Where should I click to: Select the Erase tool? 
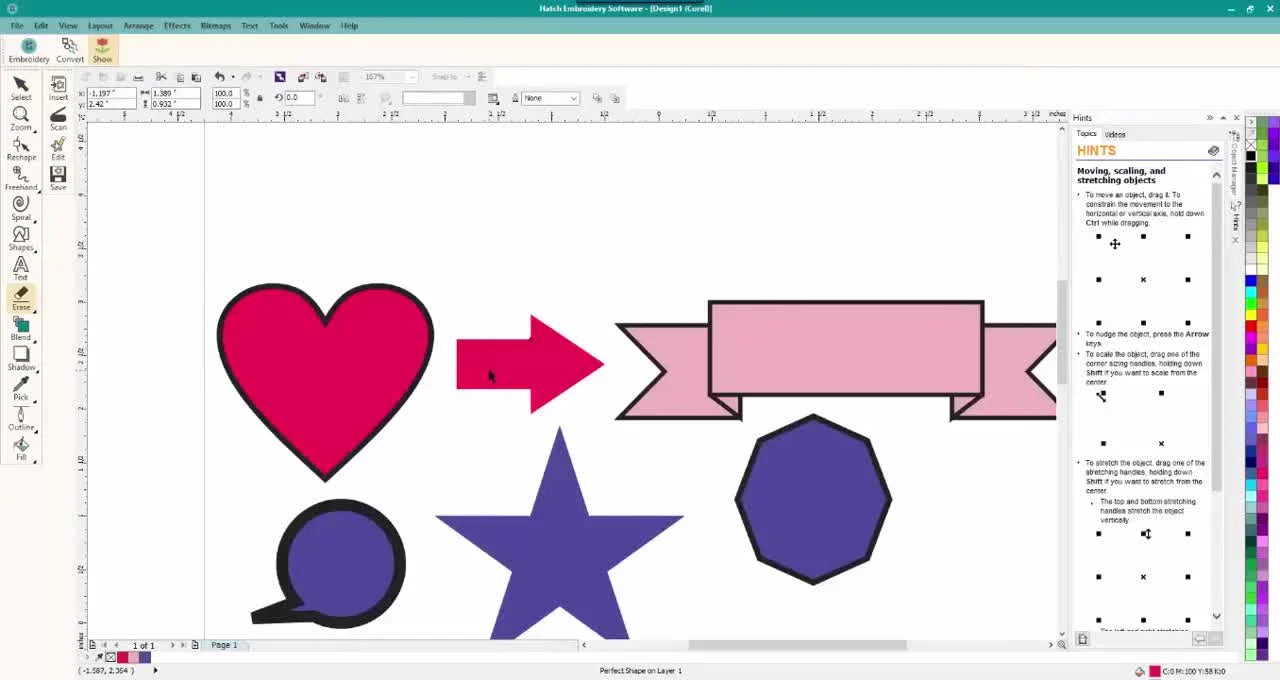[x=21, y=299]
